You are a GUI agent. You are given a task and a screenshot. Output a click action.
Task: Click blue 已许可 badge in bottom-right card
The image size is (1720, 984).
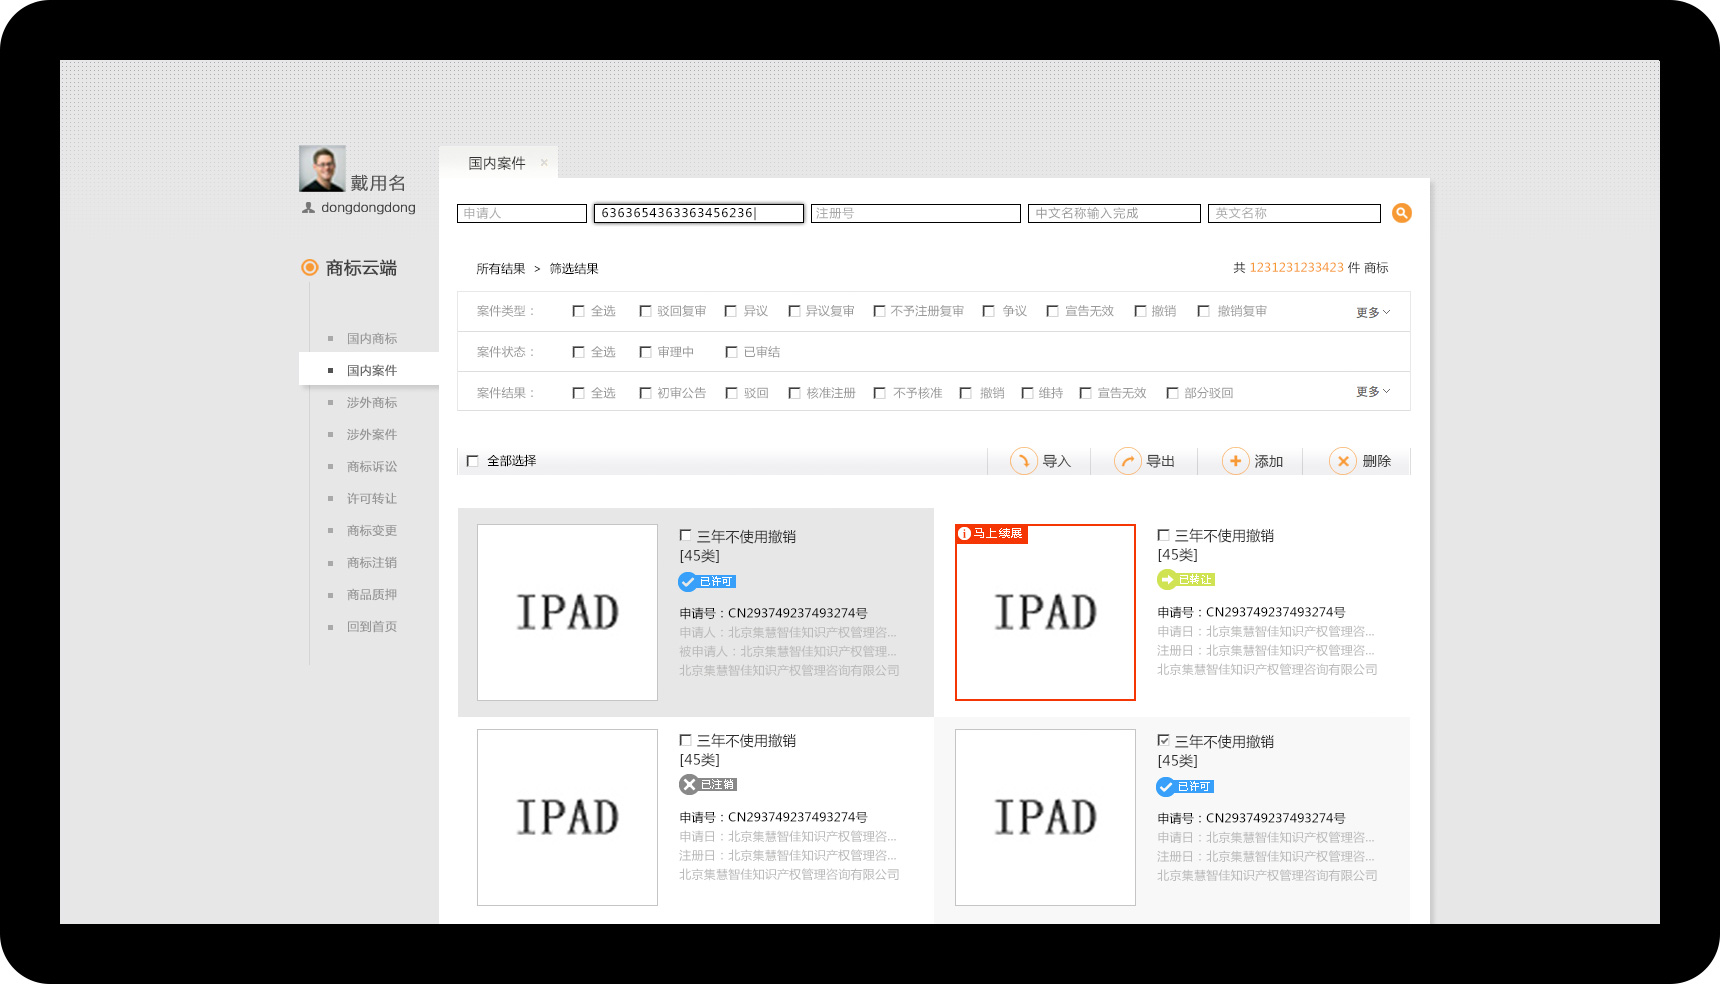point(1185,786)
